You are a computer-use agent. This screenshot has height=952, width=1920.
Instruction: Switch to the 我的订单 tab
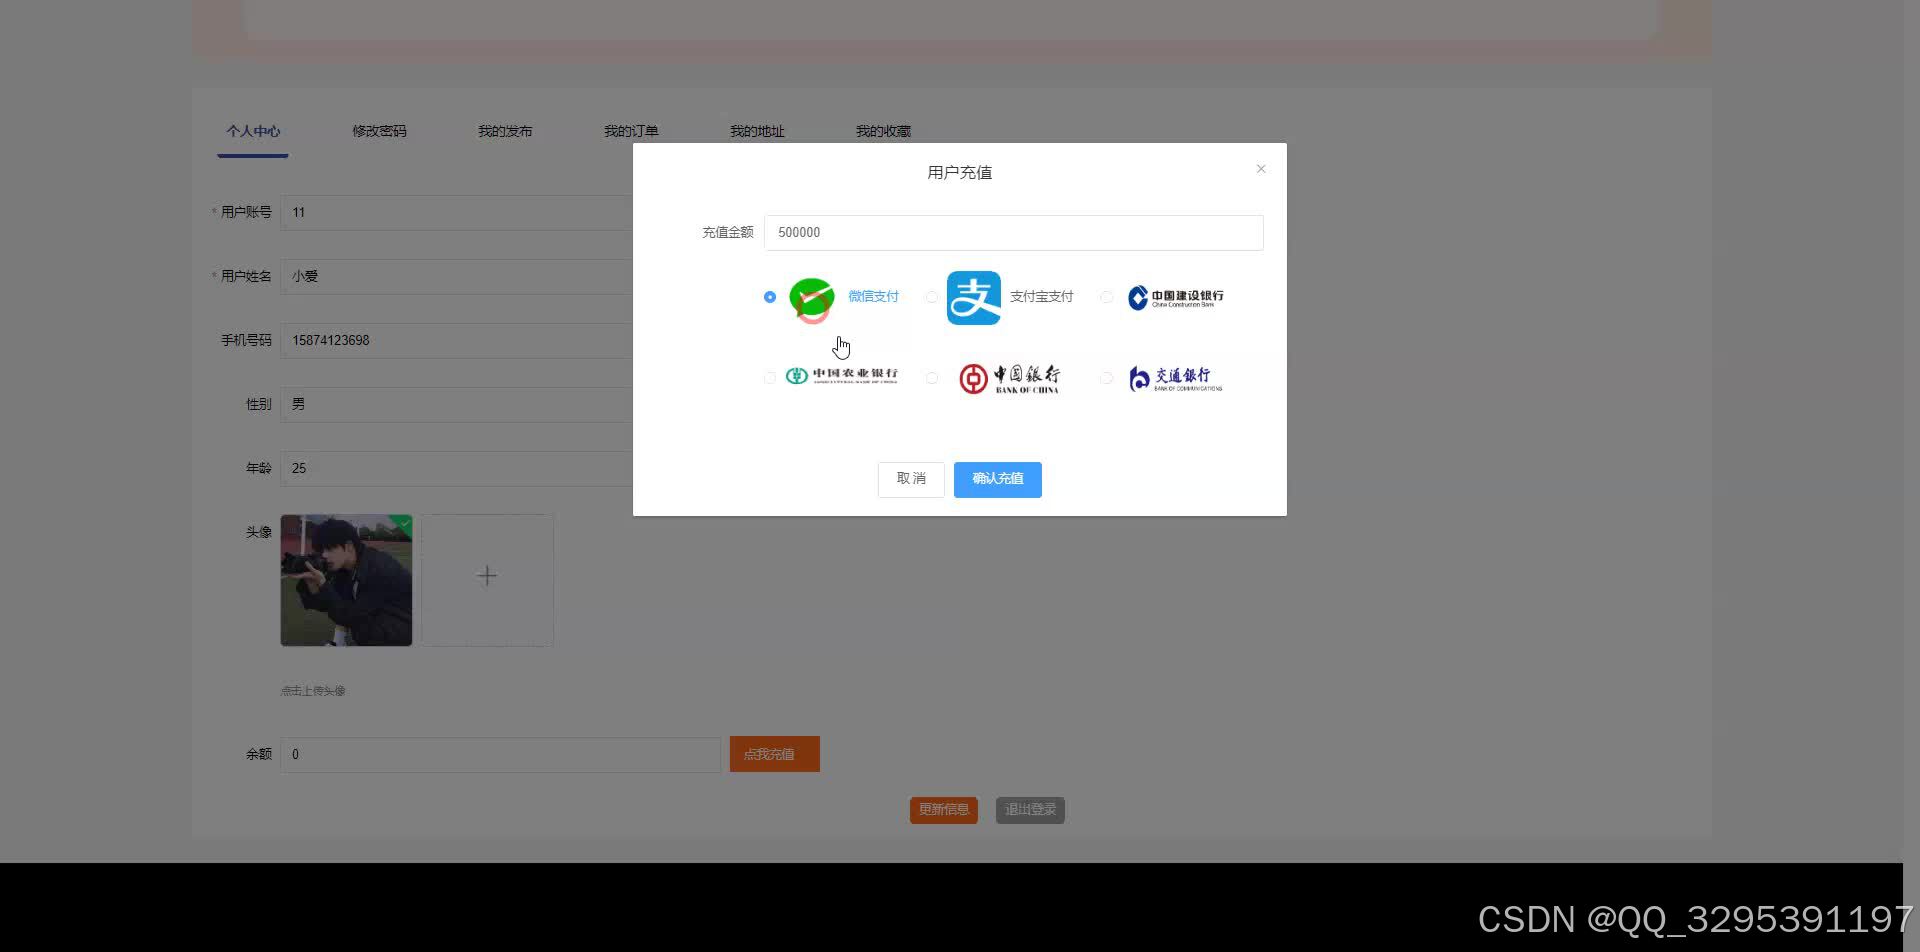tap(631, 131)
